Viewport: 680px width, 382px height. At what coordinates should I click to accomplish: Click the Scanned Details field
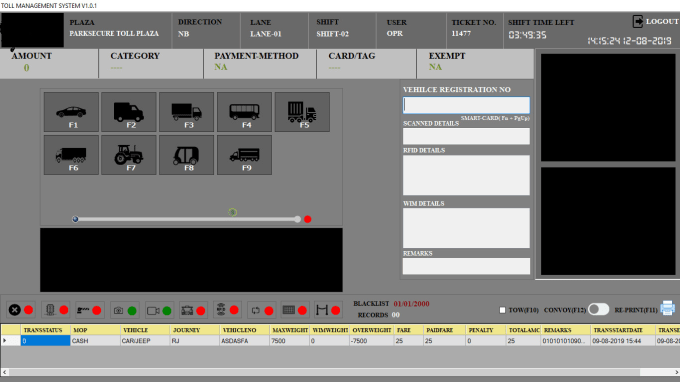point(466,136)
